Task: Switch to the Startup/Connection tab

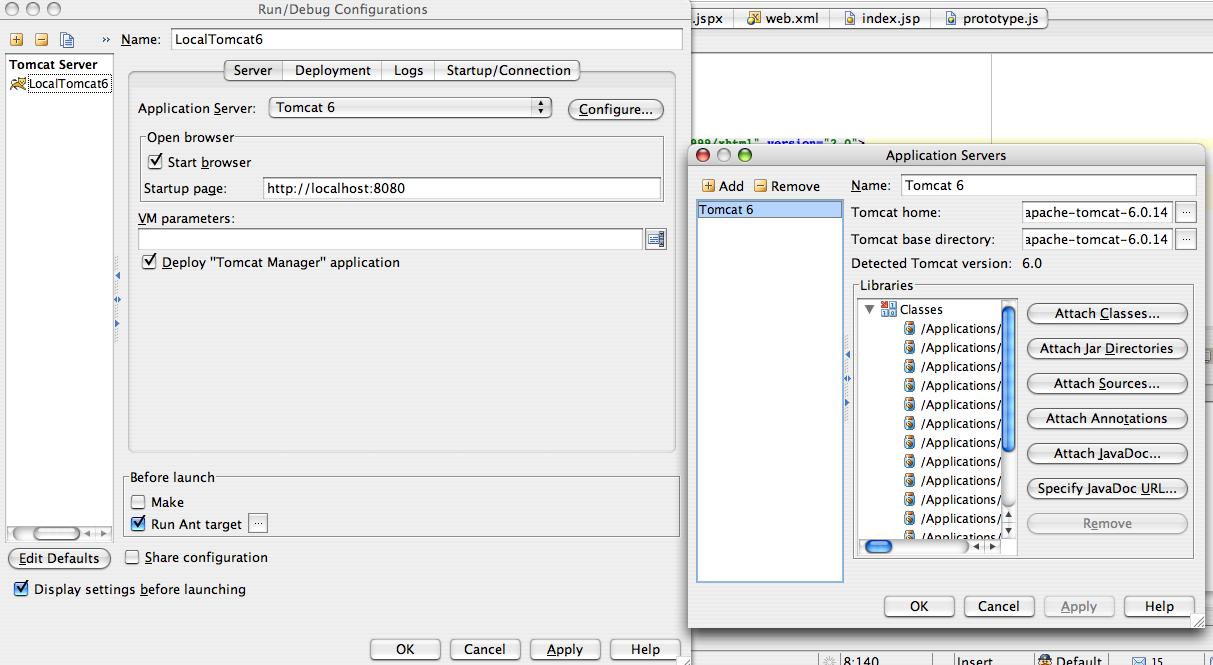Action: 510,70
